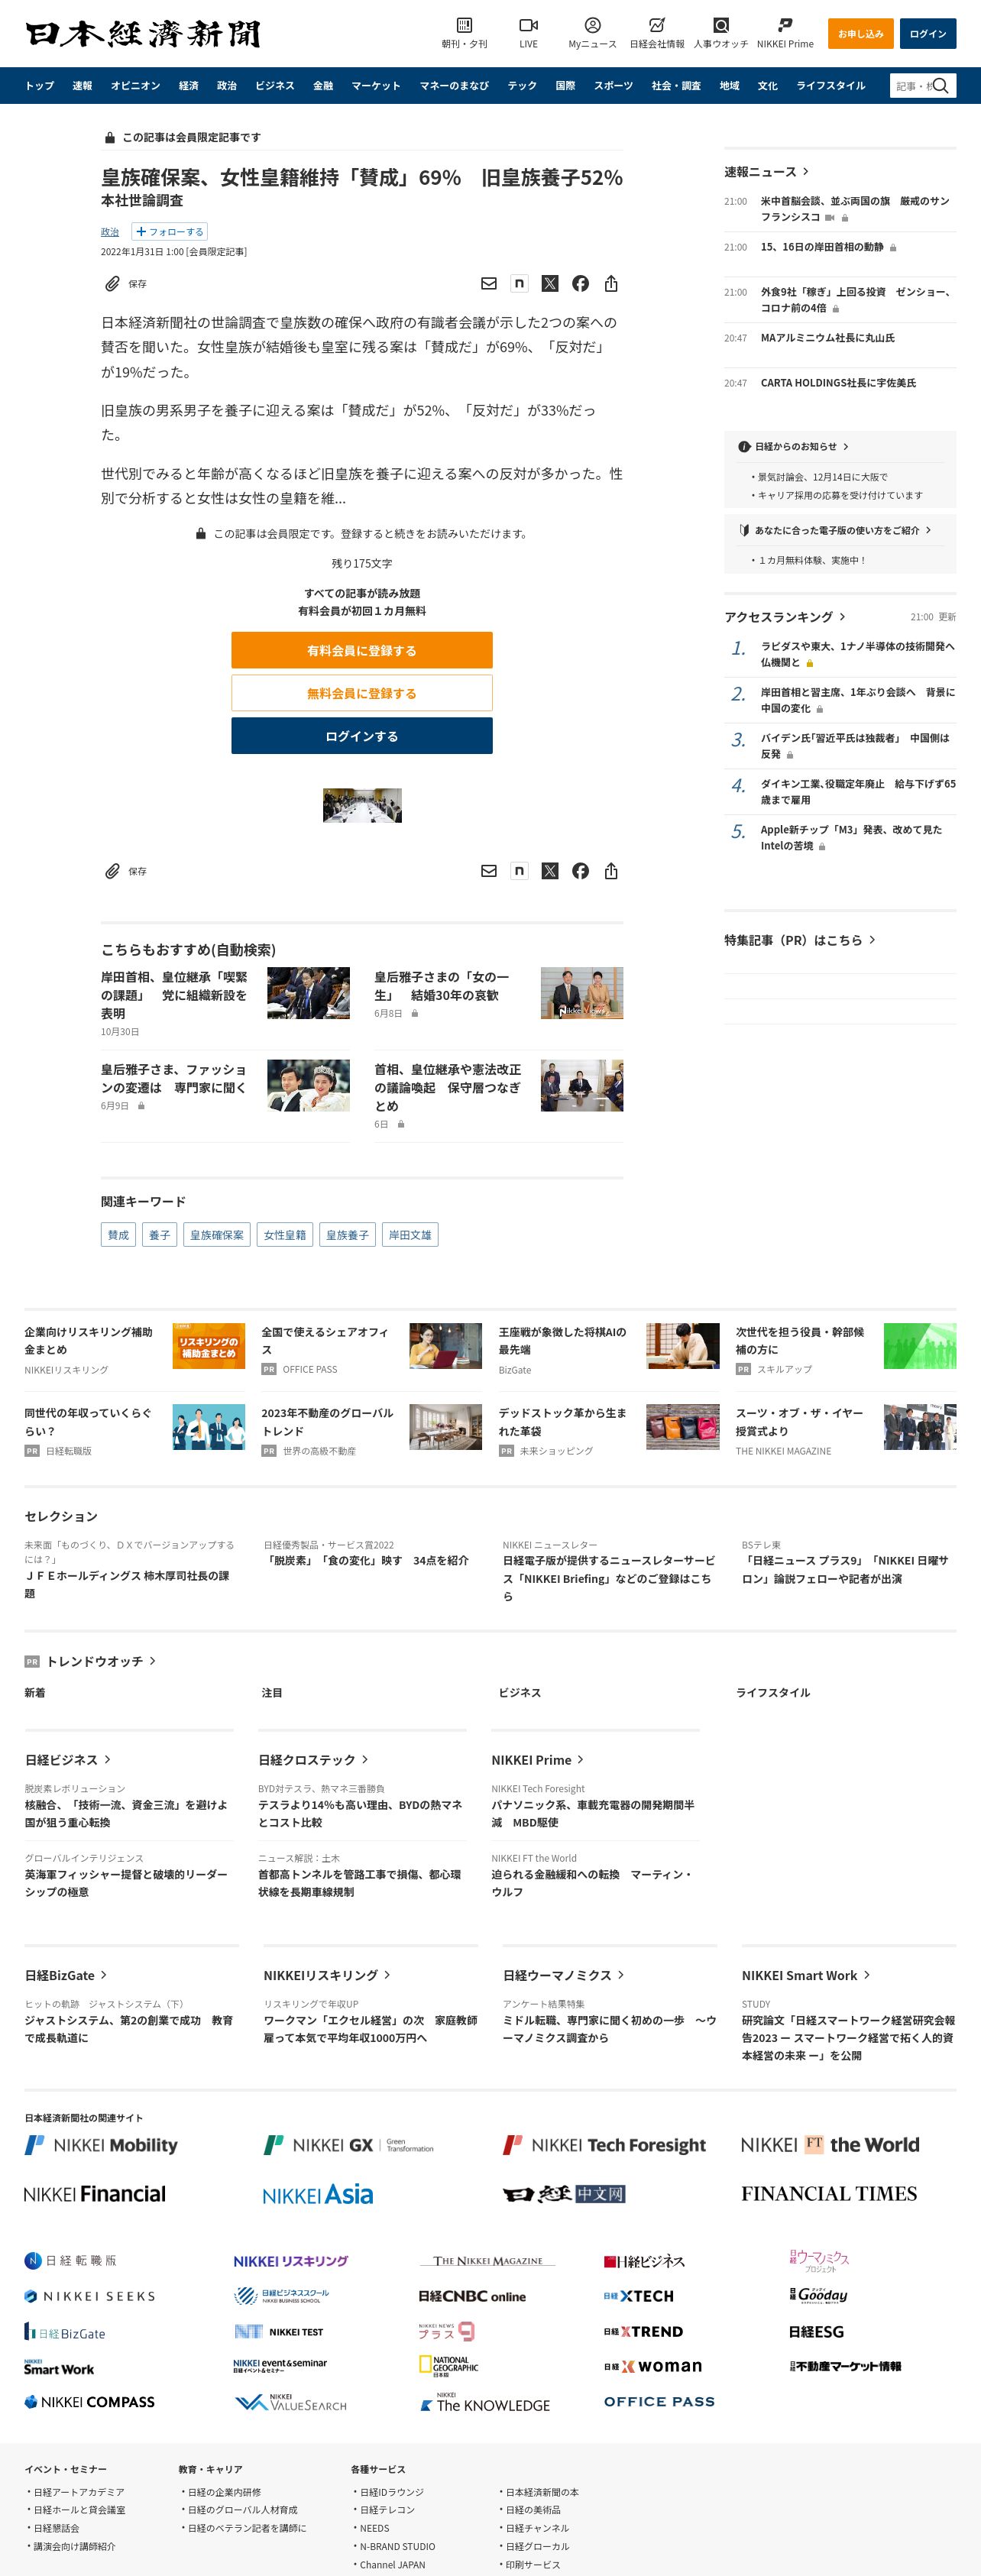Open the 日経会社情報 chart icon
The image size is (981, 2576).
point(656,26)
